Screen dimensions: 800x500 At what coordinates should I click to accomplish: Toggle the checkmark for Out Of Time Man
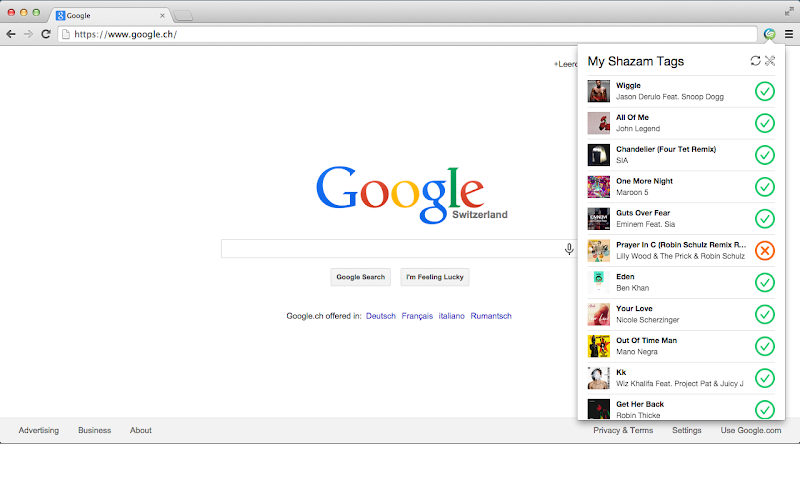tap(764, 346)
